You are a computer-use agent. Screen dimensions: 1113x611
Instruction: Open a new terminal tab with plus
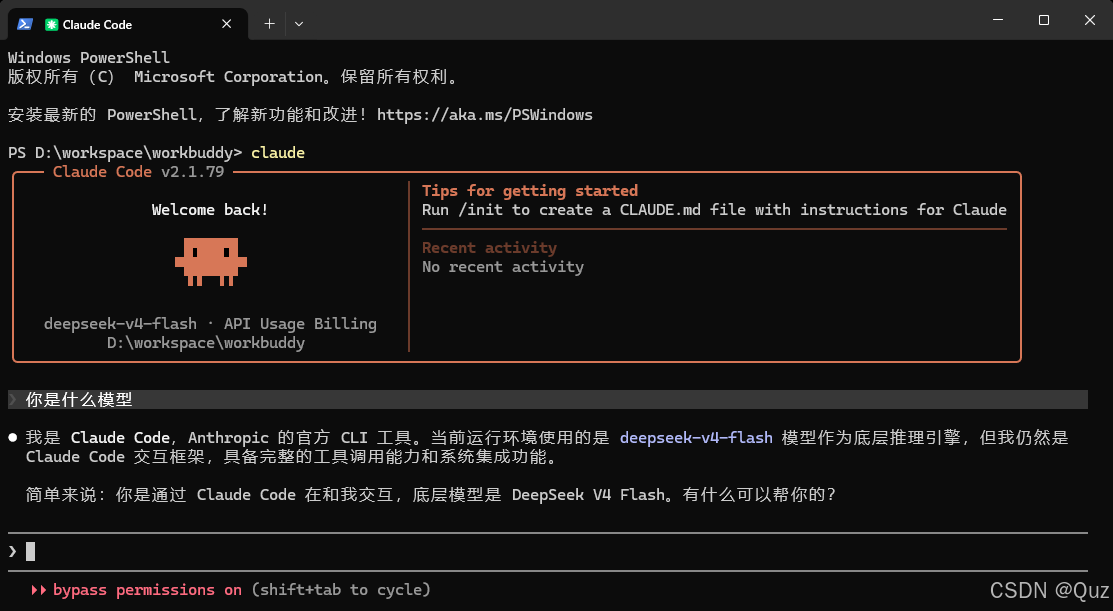[269, 24]
